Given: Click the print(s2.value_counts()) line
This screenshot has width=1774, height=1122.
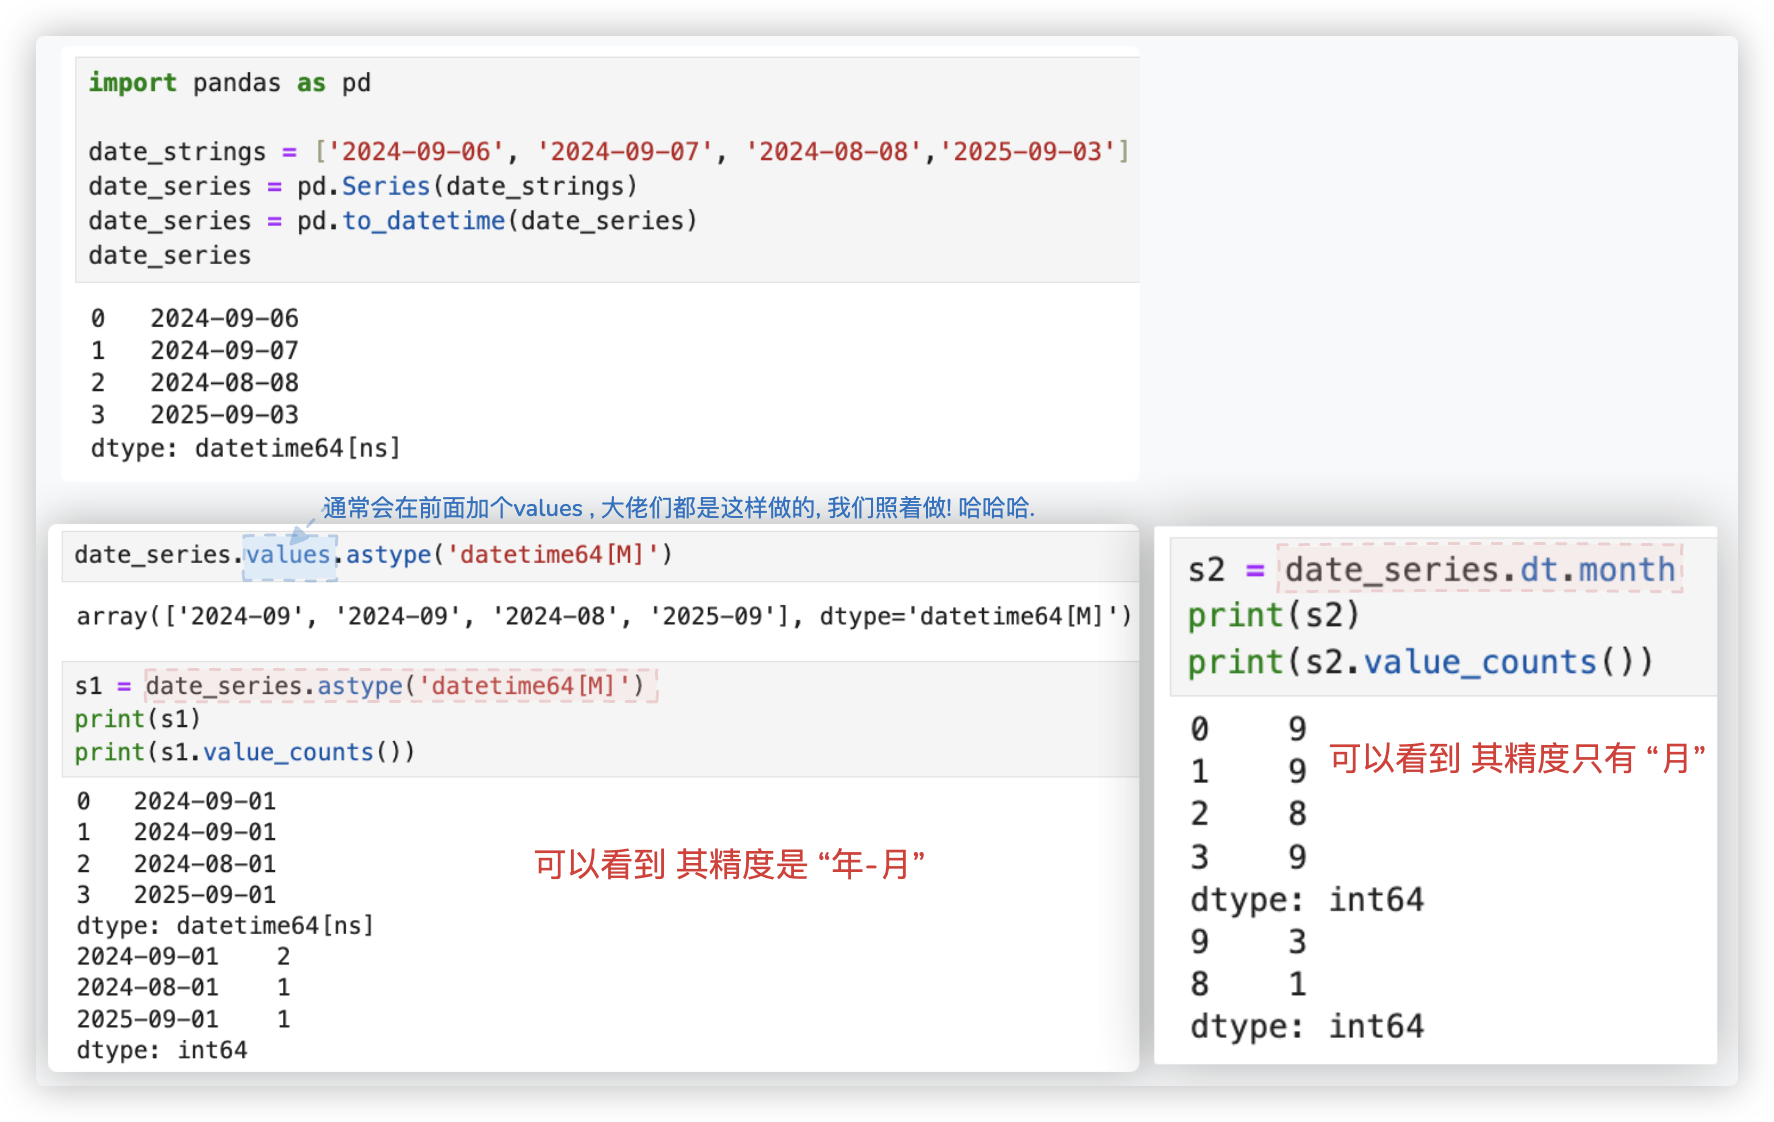Looking at the screenshot, I should 1419,662.
